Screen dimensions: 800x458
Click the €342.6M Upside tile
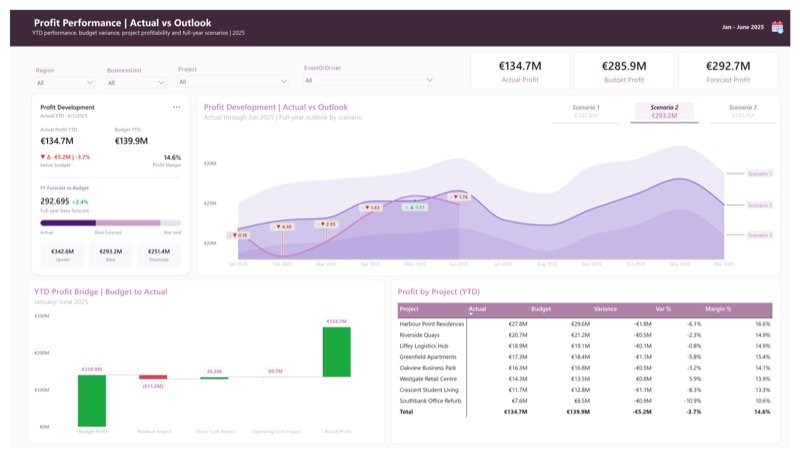(62, 255)
